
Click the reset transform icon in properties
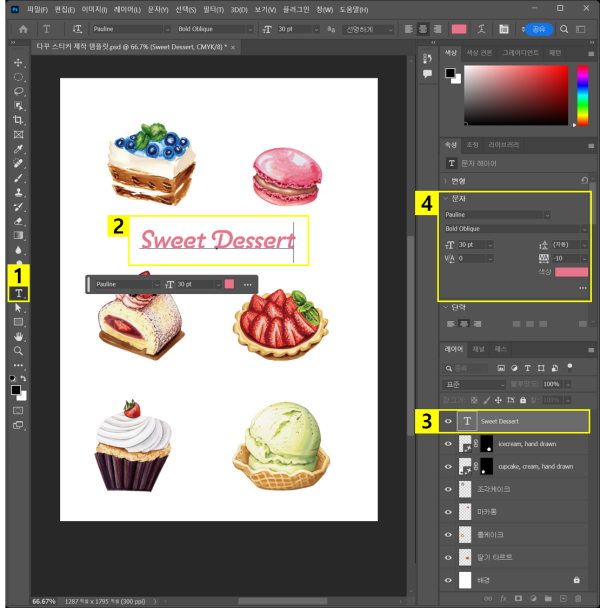click(584, 180)
